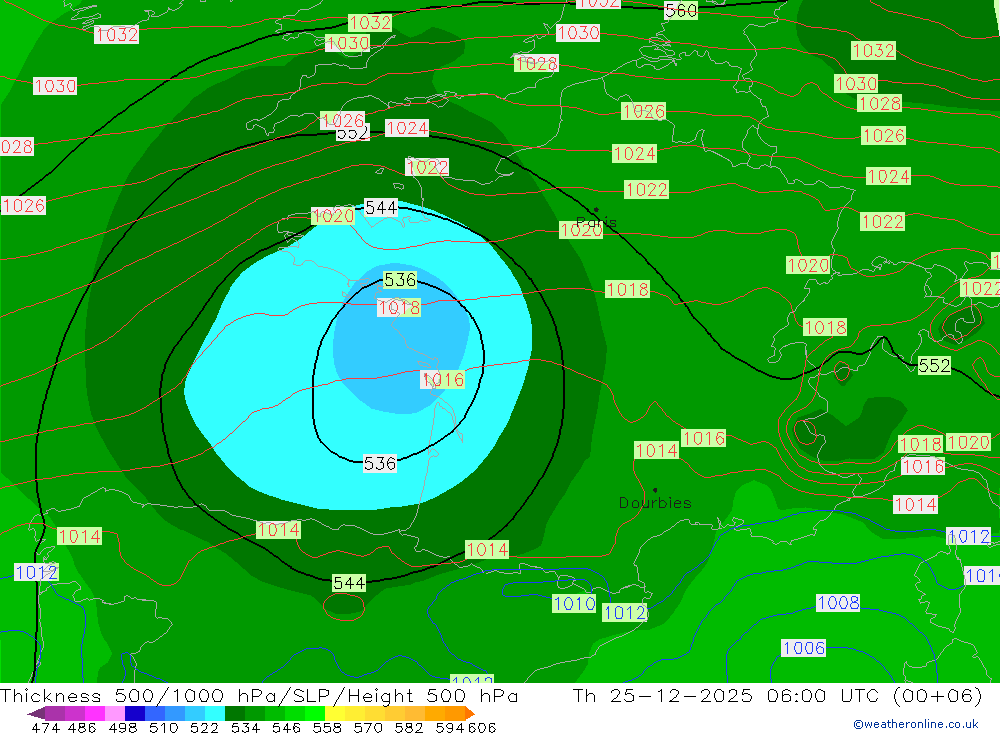Click the 536 label above the blue core
Image resolution: width=1000 pixels, height=733 pixels.
(400, 279)
